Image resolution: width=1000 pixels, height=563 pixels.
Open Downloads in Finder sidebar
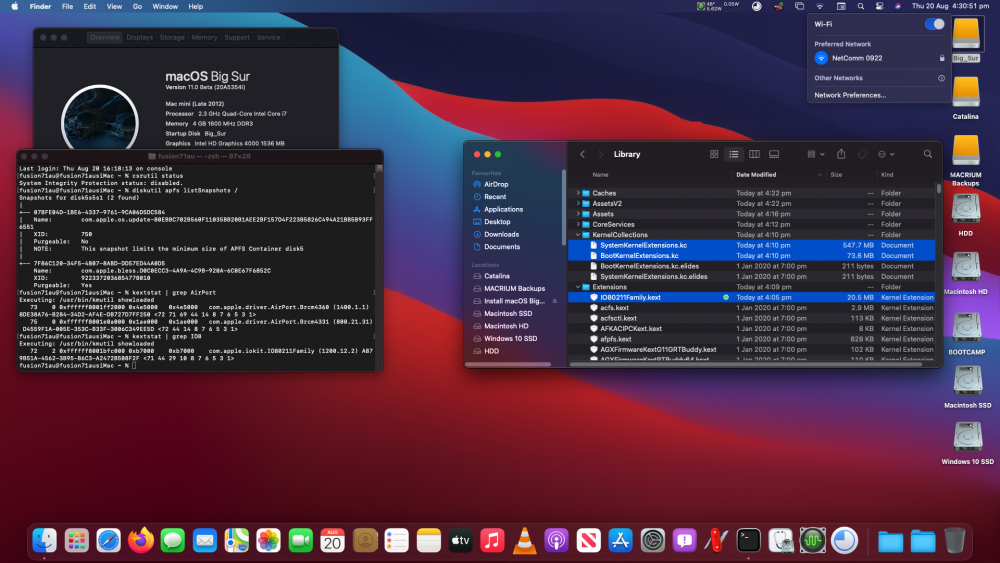pos(501,234)
